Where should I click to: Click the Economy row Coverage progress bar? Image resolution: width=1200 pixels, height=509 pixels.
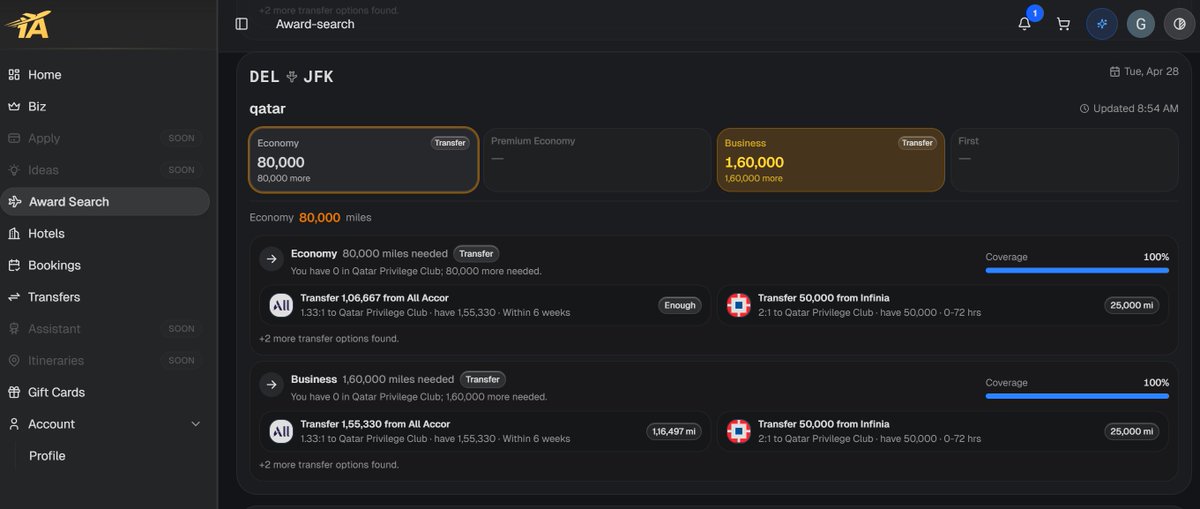click(1077, 270)
